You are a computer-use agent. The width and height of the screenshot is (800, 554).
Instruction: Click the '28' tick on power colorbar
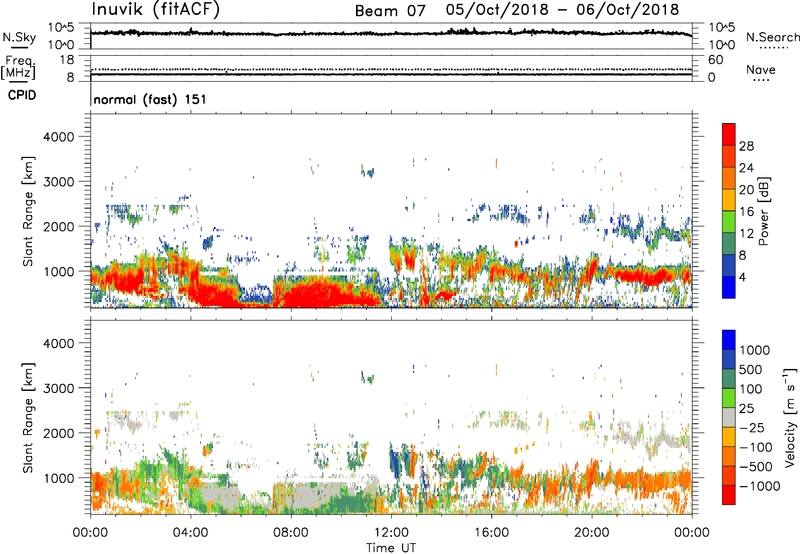(x=746, y=146)
